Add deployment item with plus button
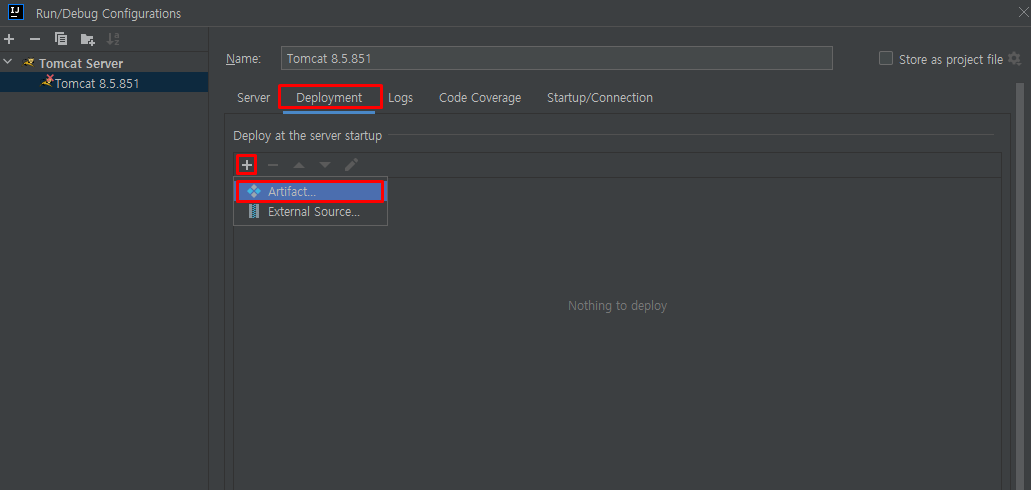 [247, 164]
